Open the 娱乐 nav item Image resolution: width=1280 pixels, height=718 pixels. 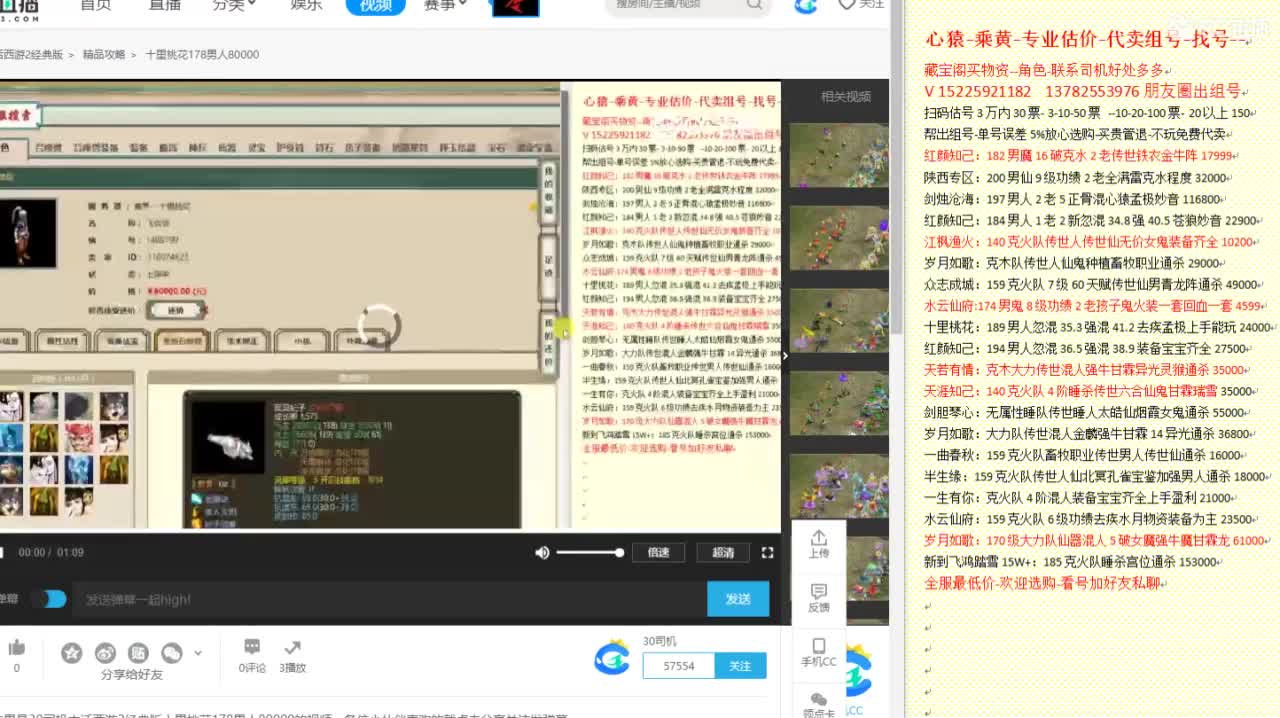pos(306,5)
